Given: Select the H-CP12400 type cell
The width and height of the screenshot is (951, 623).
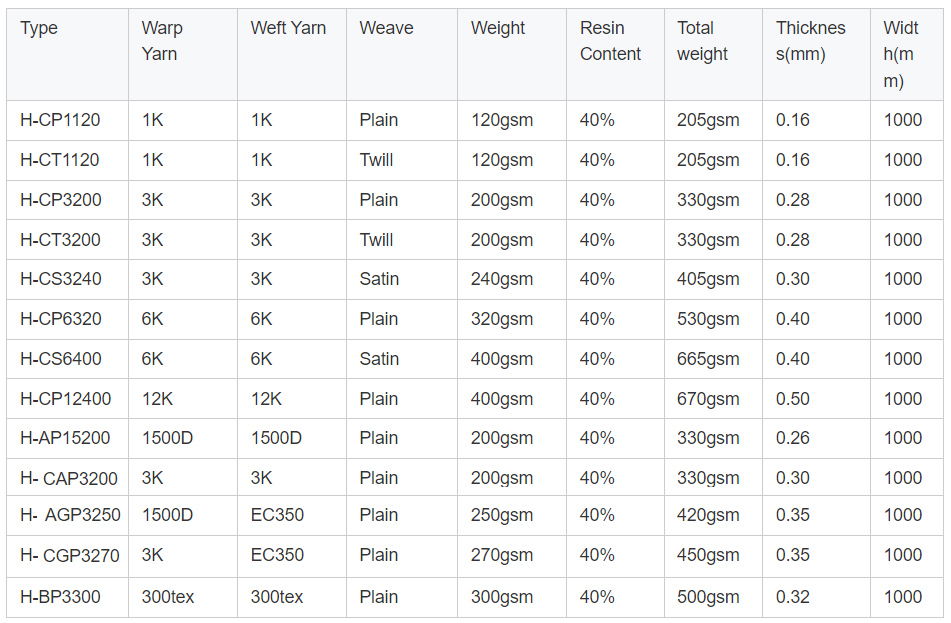Looking at the screenshot, I should 65,399.
